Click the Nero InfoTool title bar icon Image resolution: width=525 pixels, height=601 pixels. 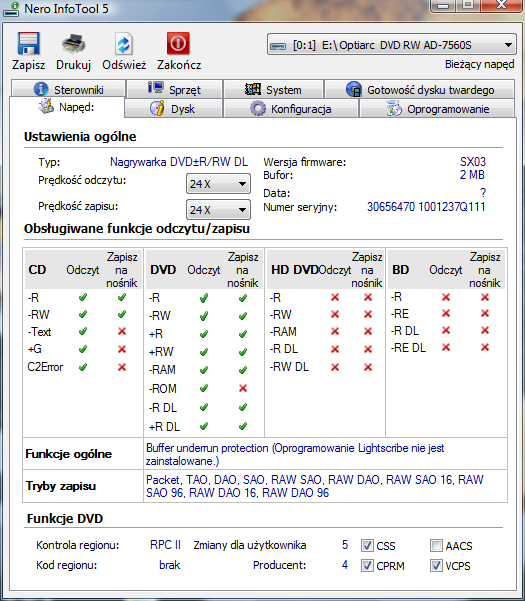pyautogui.click(x=11, y=8)
